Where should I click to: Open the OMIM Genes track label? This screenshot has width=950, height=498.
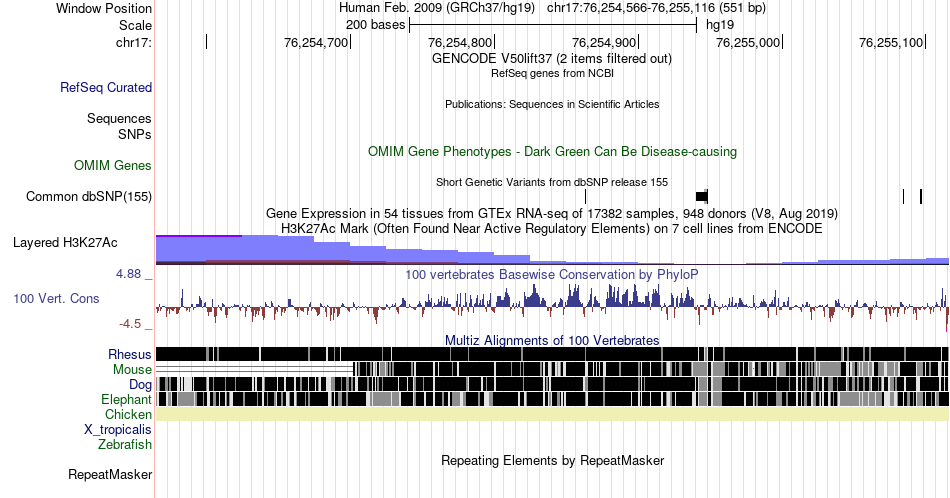tap(113, 165)
